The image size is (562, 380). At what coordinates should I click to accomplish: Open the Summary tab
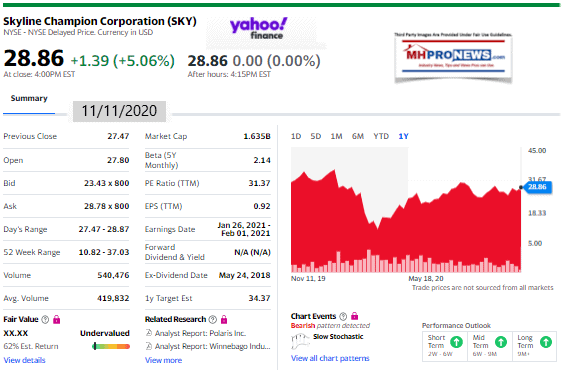pos(29,98)
